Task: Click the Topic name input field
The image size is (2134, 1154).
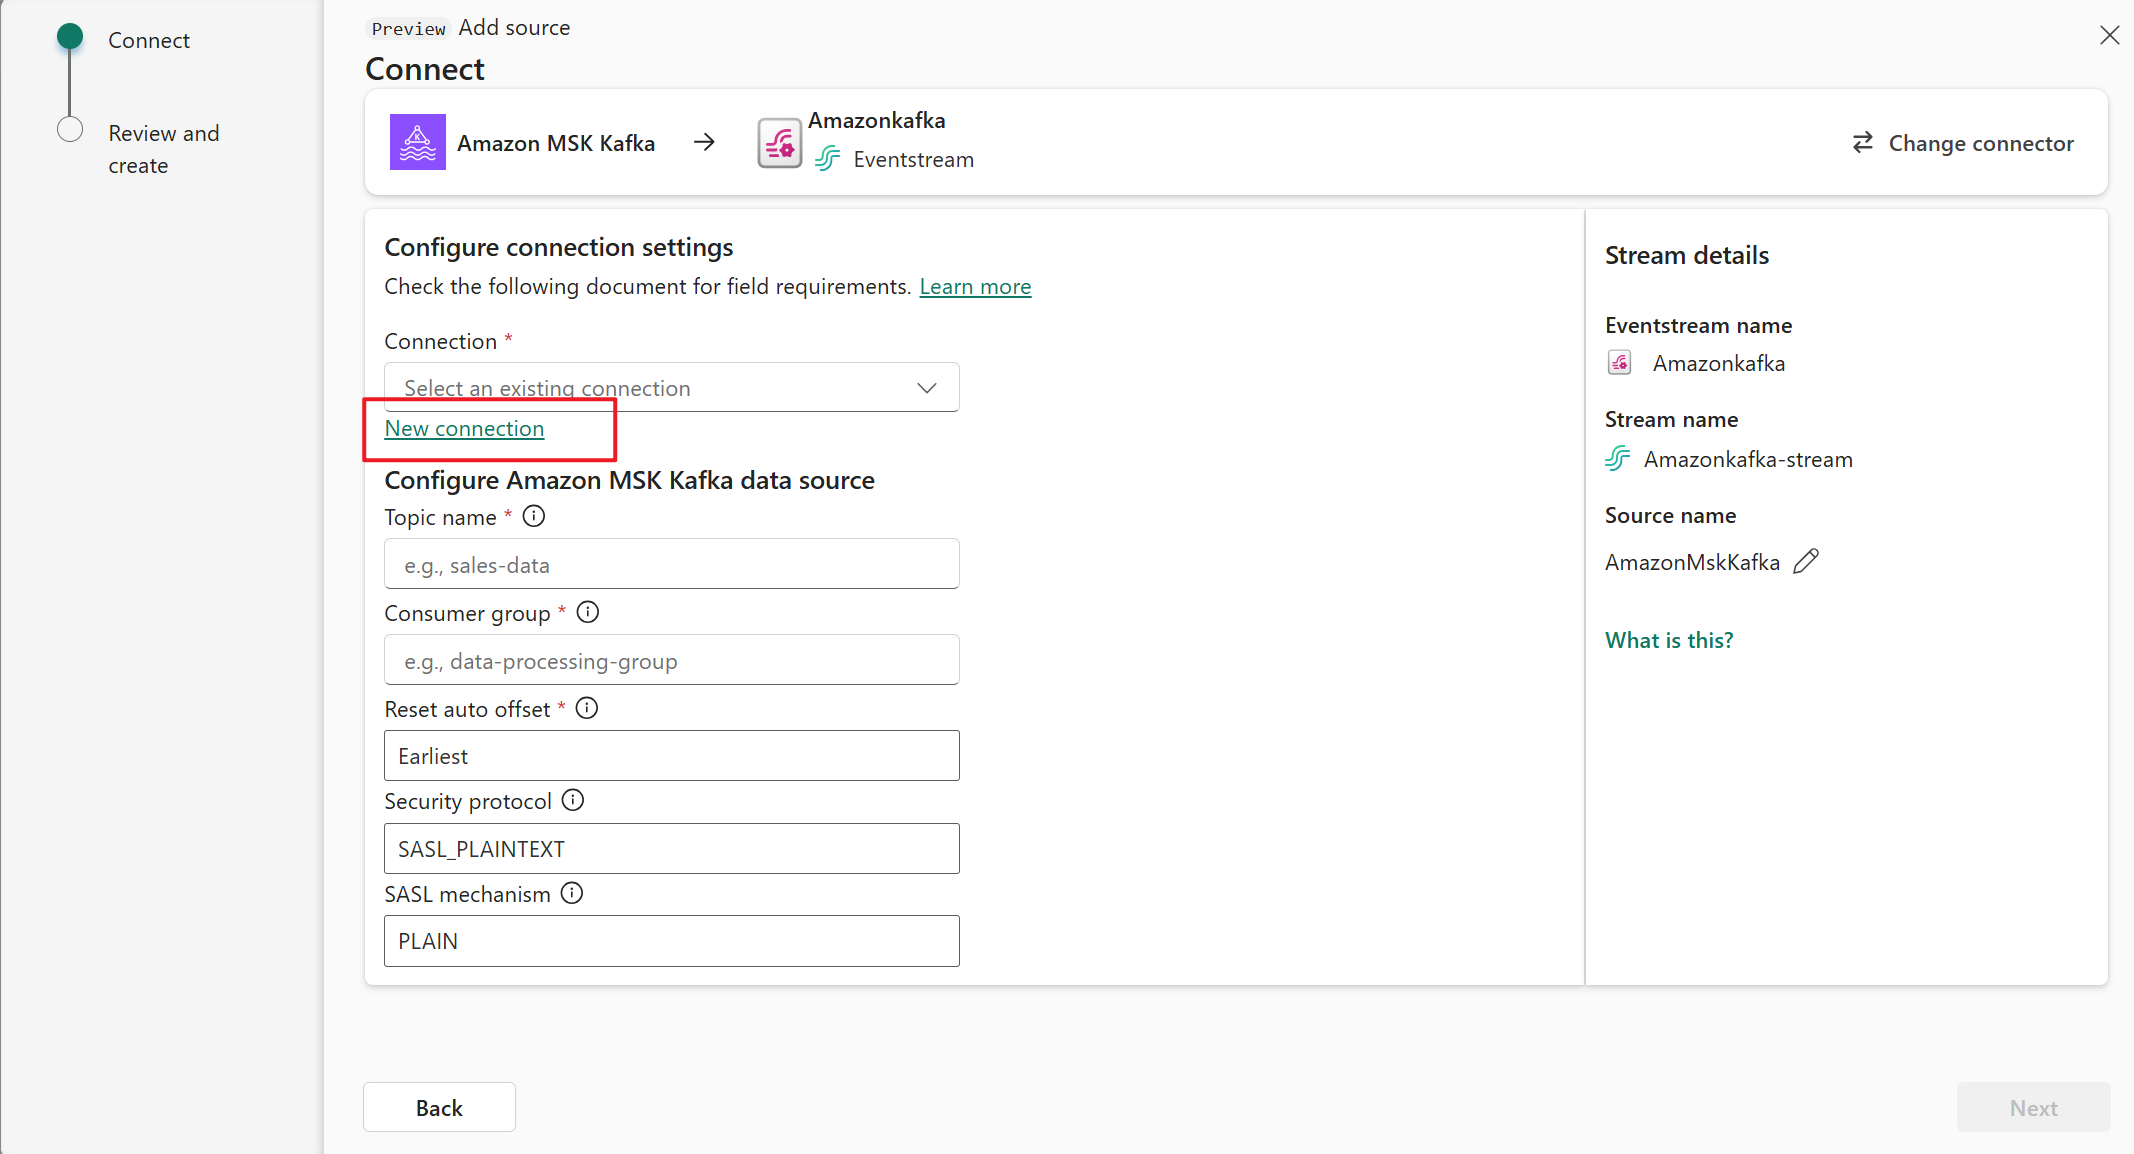Action: coord(672,564)
